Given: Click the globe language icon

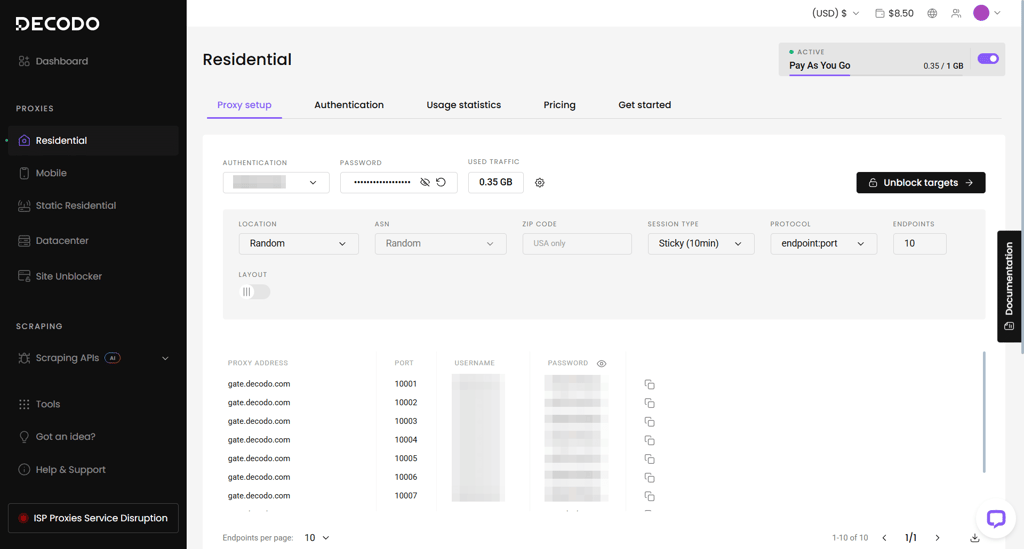Looking at the screenshot, I should pos(932,13).
